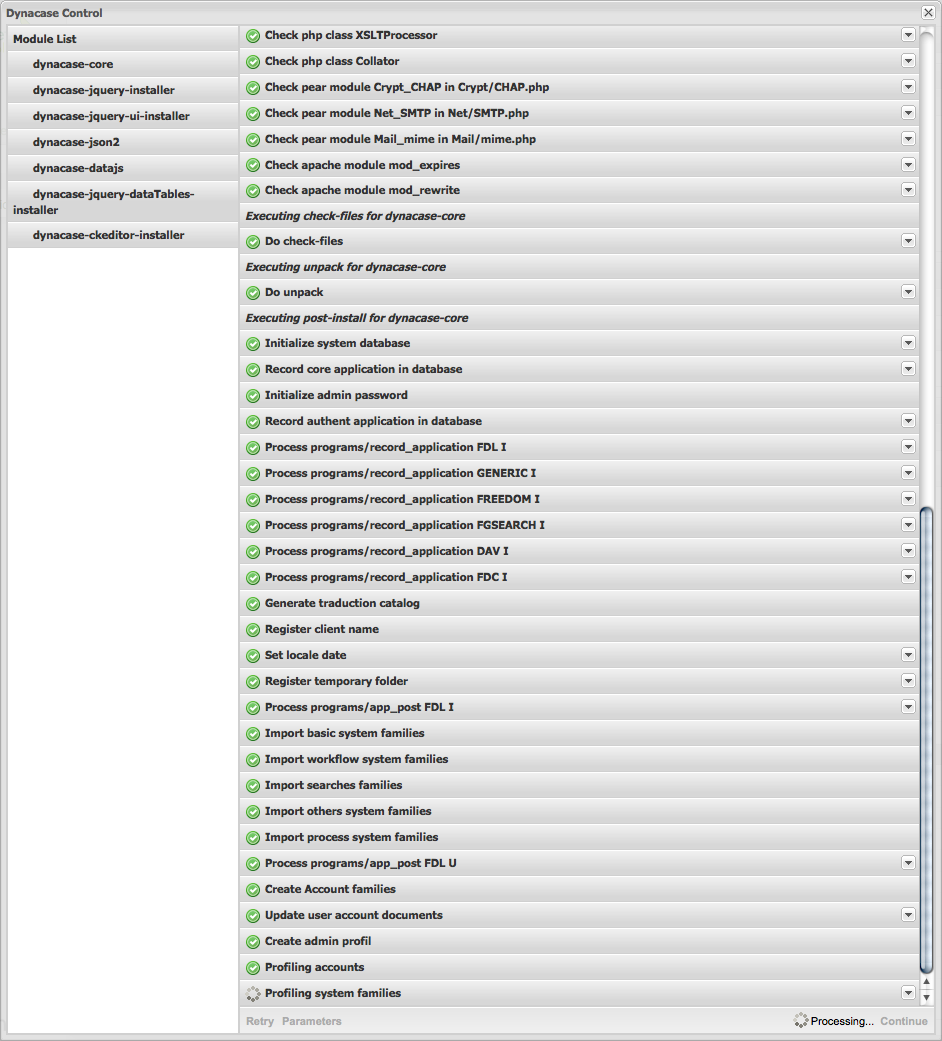This screenshot has height=1041, width=942.
Task: Click the 'Import others system families' text
Action: coord(348,811)
